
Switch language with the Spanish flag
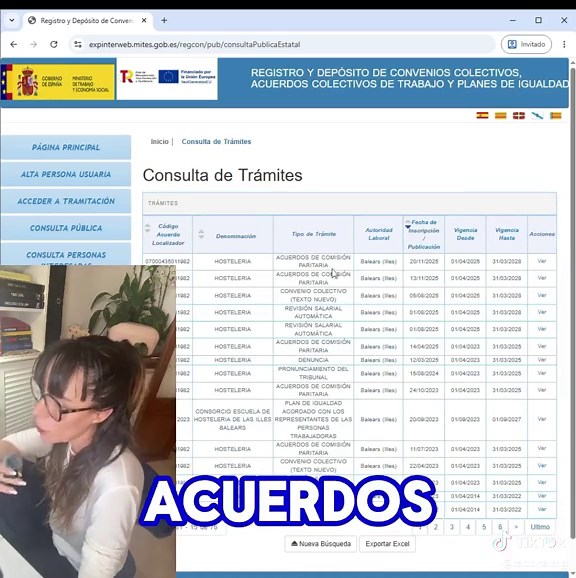coord(482,116)
